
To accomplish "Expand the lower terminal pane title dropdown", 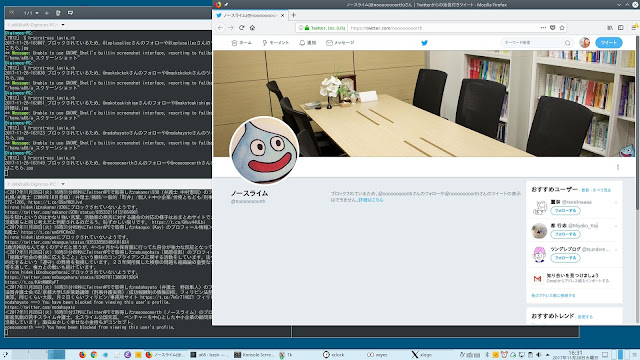I will (x=63, y=184).
